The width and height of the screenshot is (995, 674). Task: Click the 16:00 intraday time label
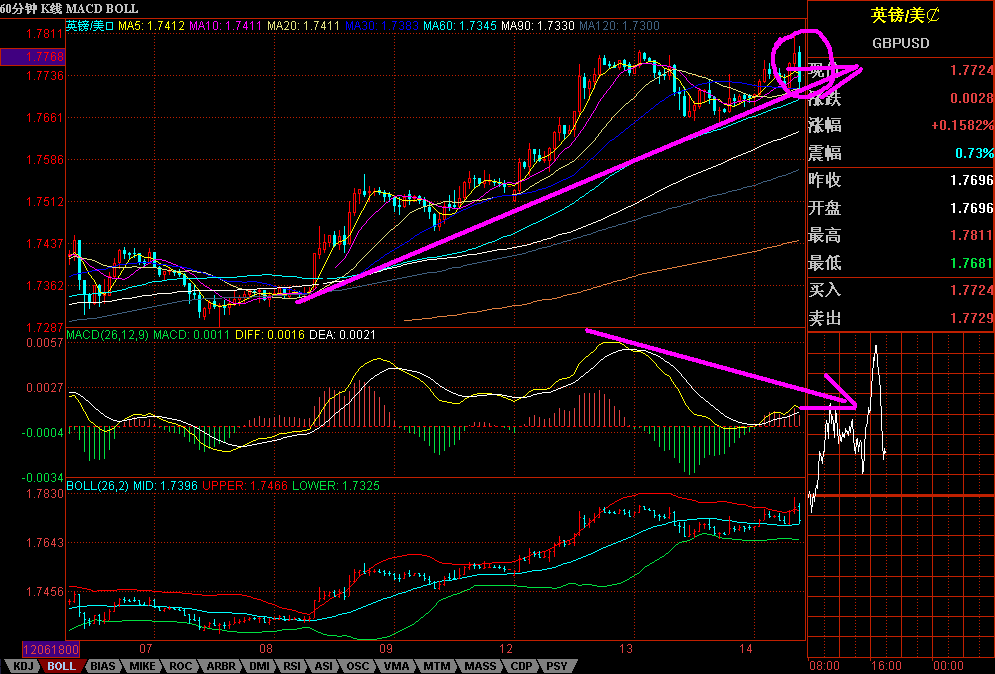pyautogui.click(x=886, y=666)
